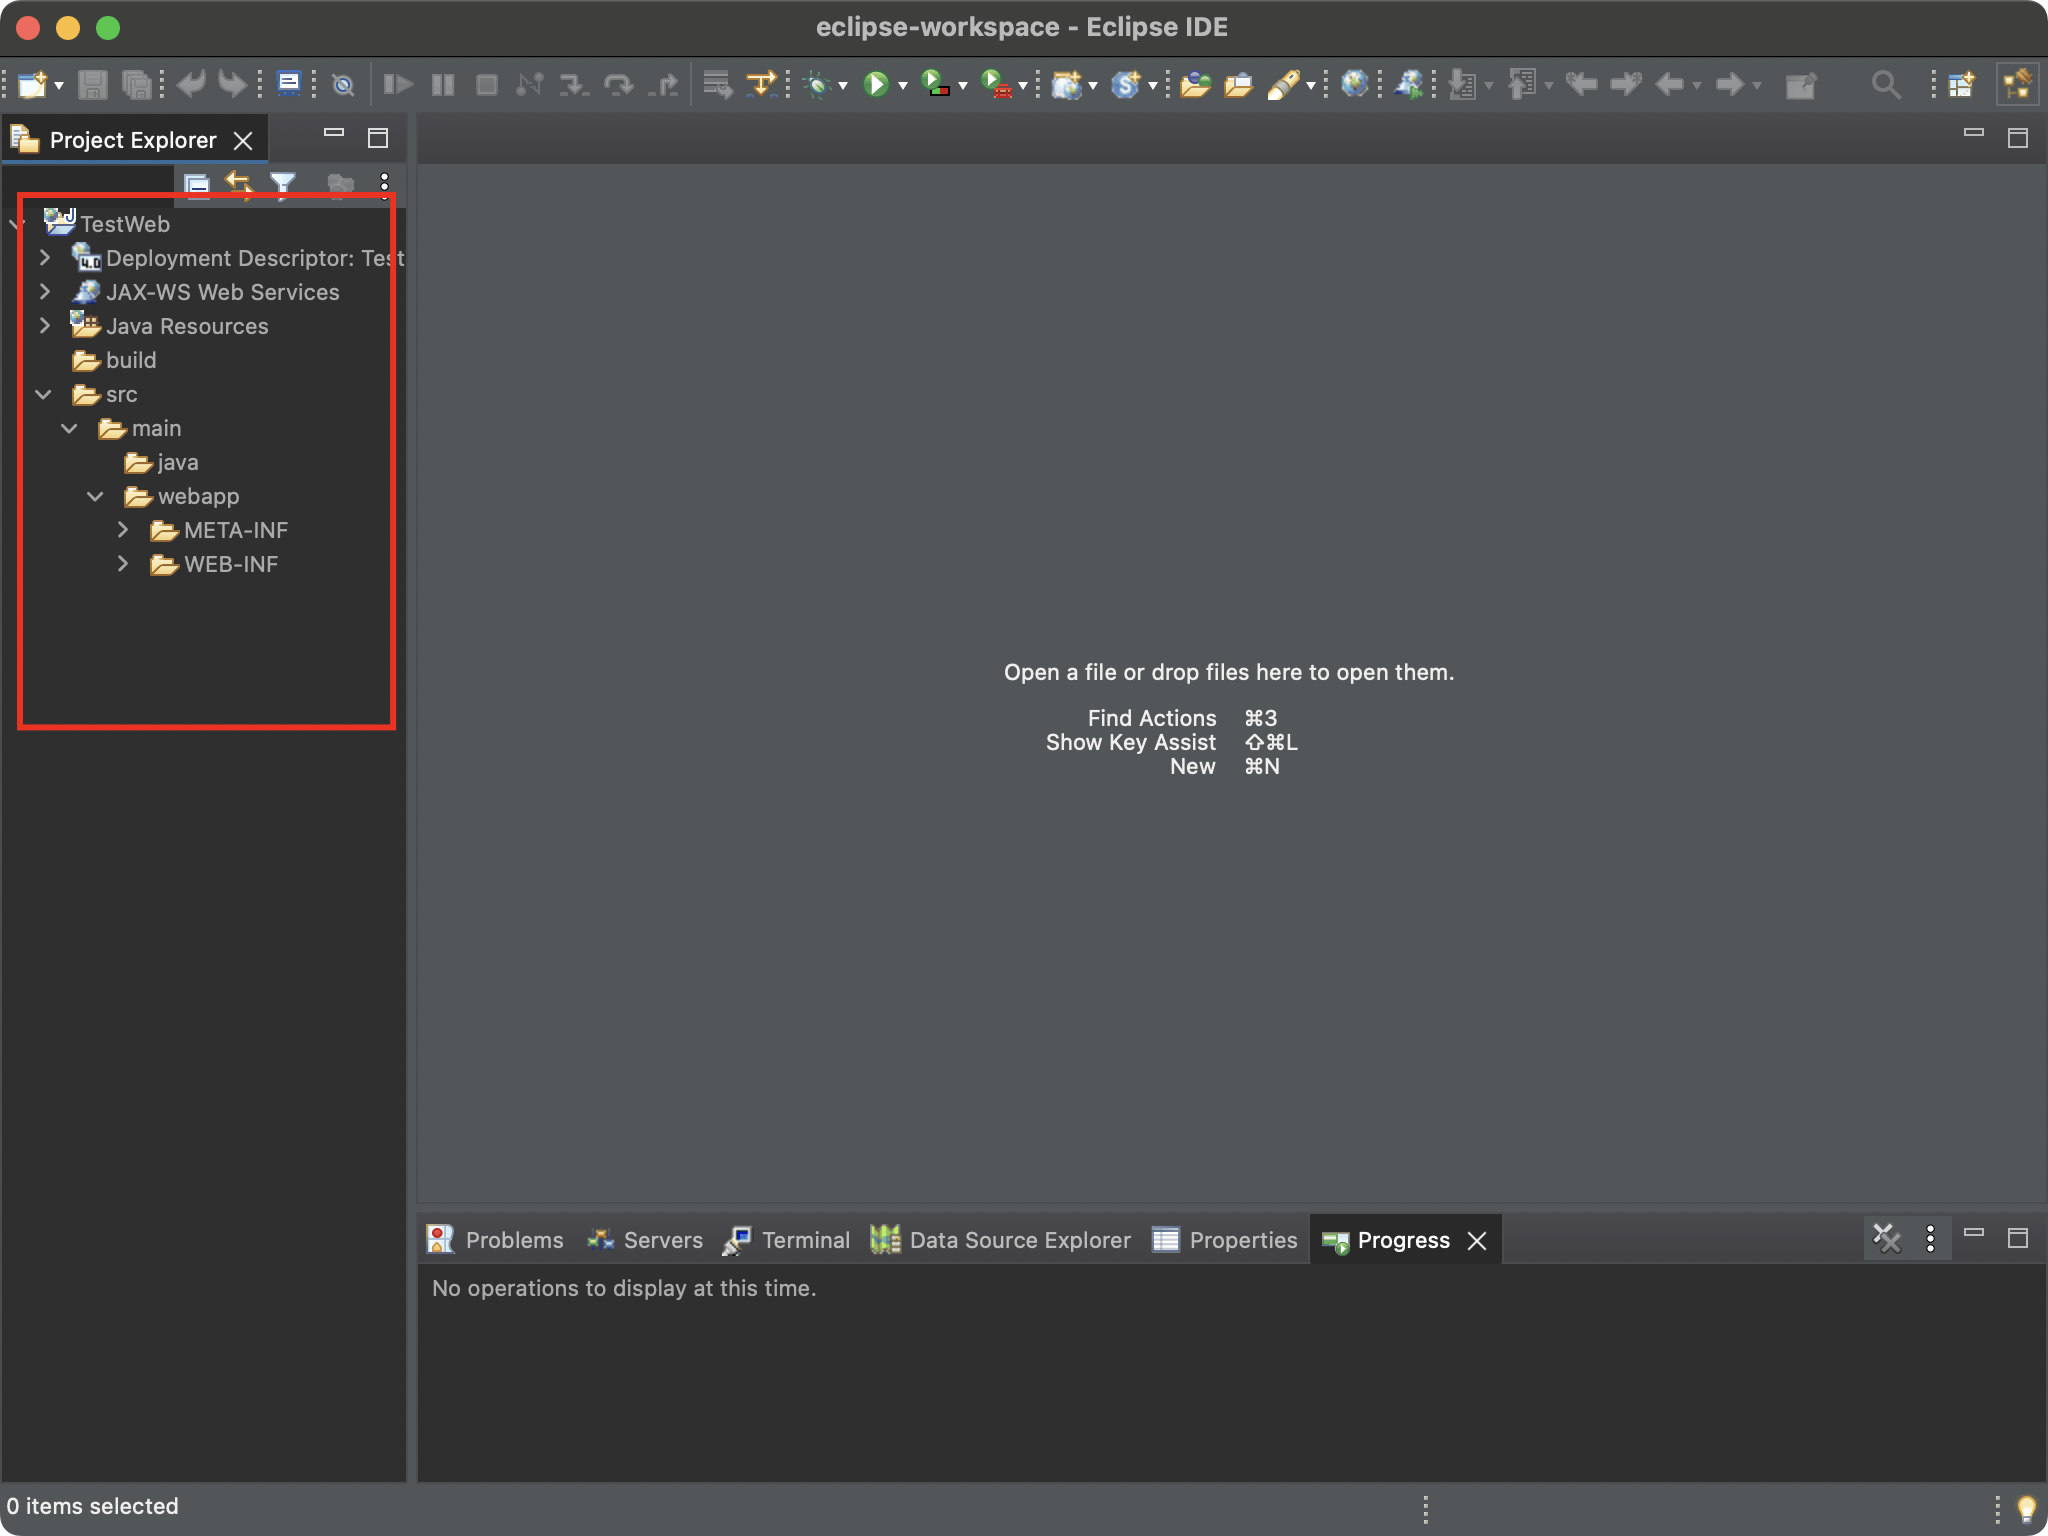The height and width of the screenshot is (1536, 2048).
Task: Click the Next Annotation icon
Action: tap(1463, 85)
